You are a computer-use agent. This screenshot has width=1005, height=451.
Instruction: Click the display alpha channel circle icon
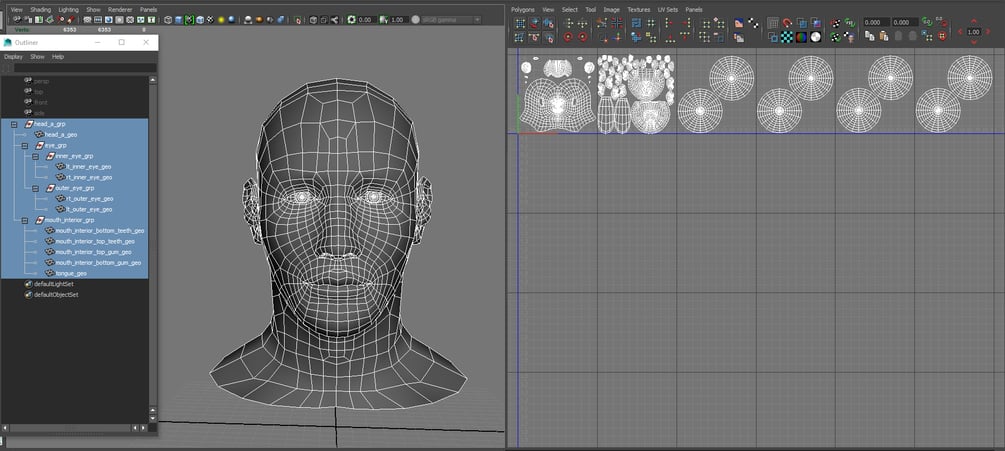tap(816, 37)
